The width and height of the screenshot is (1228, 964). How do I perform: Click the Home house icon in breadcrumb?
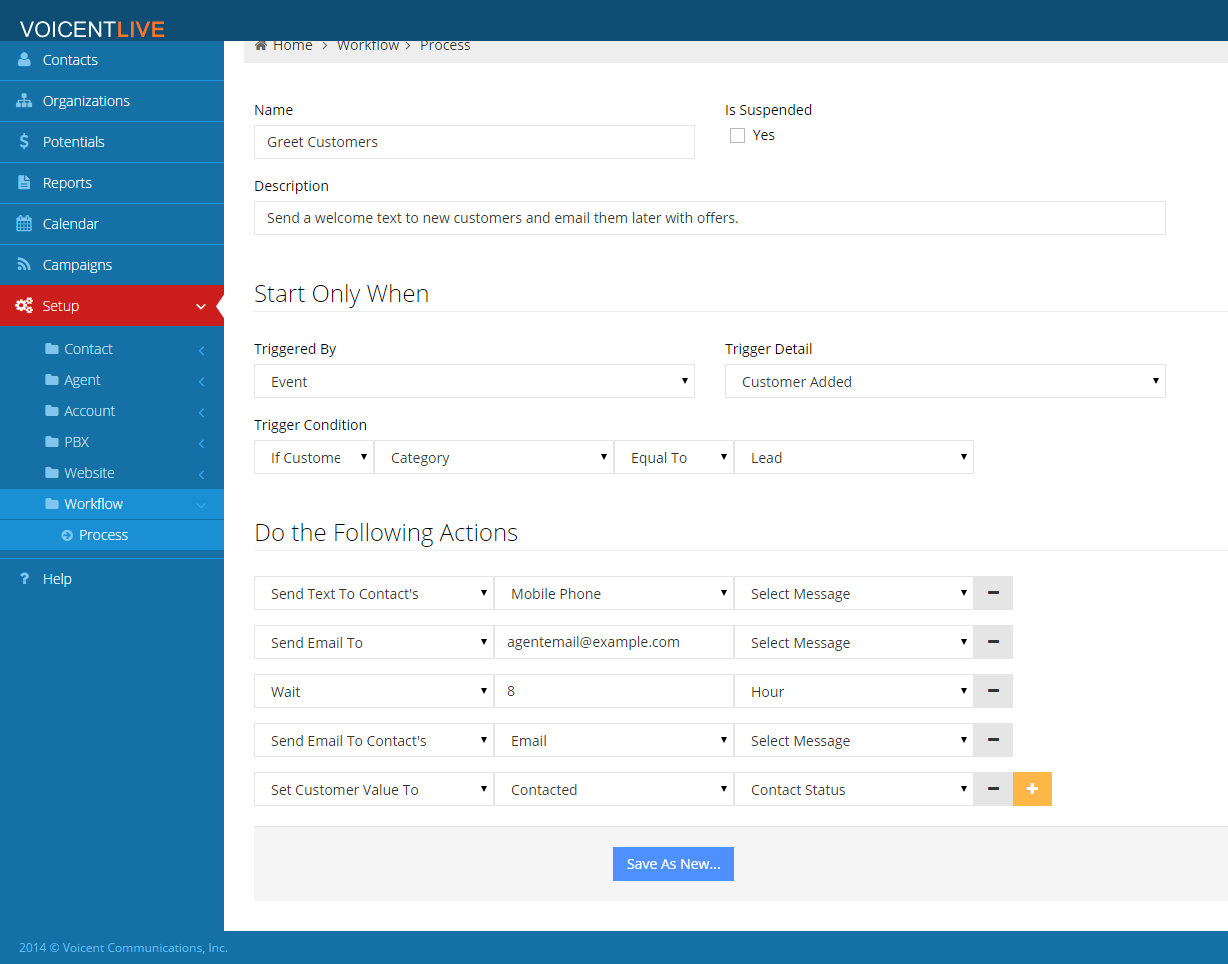261,45
